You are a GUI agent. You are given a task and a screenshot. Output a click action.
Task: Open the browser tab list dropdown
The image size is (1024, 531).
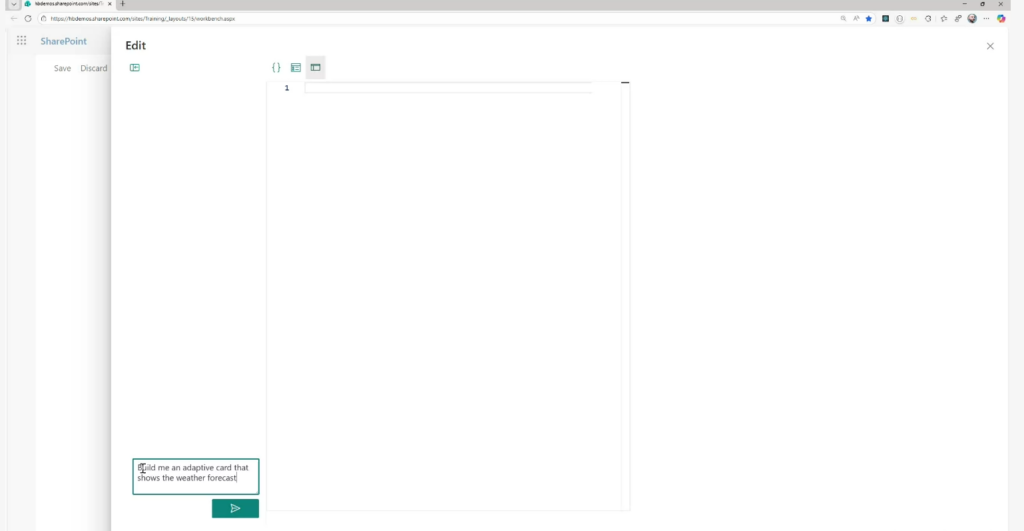pos(13,4)
